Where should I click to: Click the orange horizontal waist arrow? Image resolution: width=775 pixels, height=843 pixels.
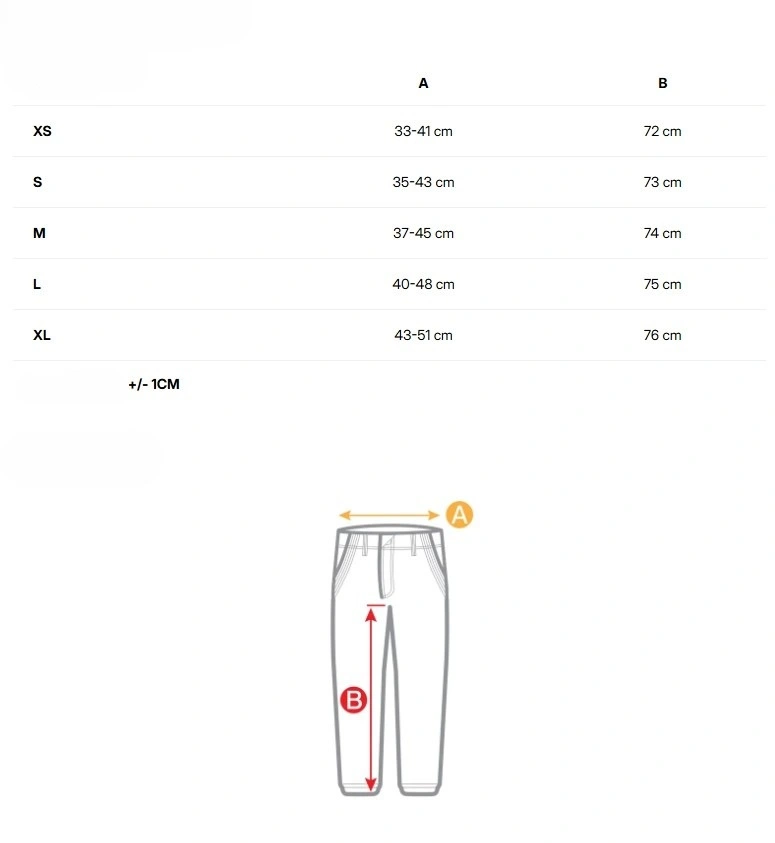coord(389,515)
